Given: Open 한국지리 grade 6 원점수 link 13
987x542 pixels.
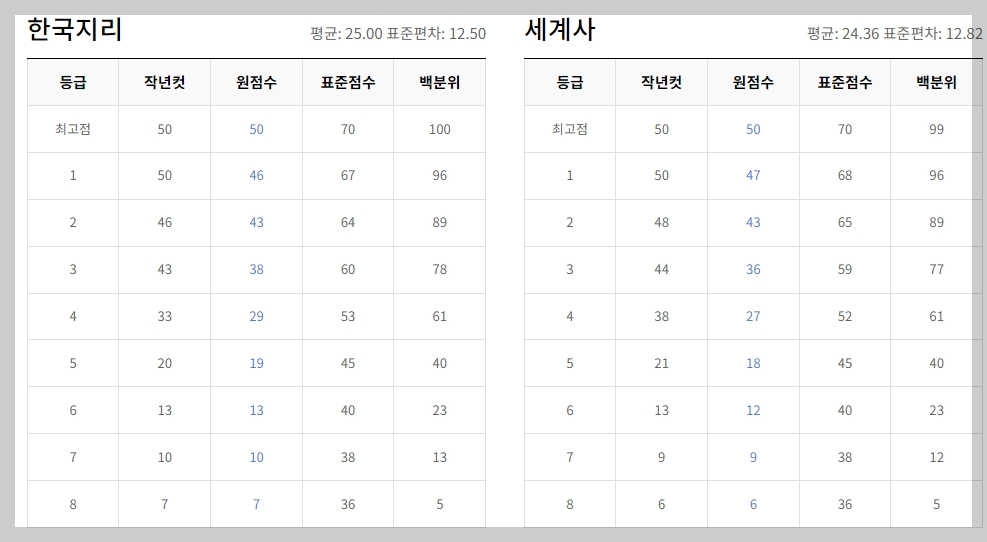Looking at the screenshot, I should [x=256, y=410].
